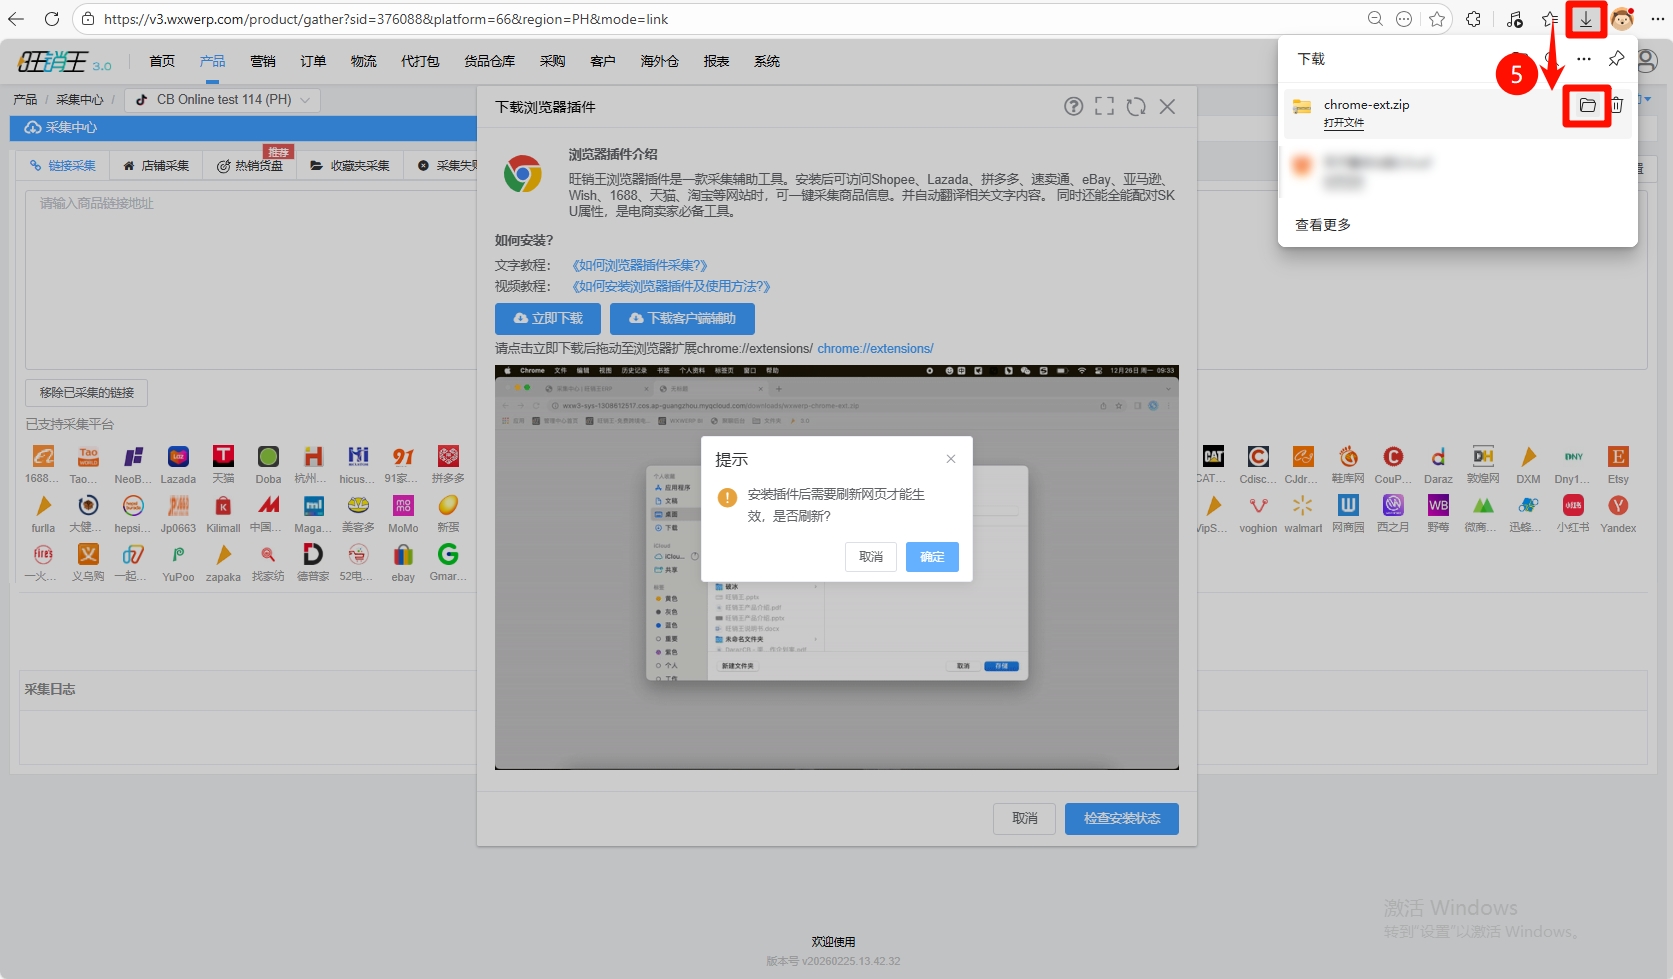Click 打开文件 under chrome-ext.zip

pyautogui.click(x=1343, y=123)
